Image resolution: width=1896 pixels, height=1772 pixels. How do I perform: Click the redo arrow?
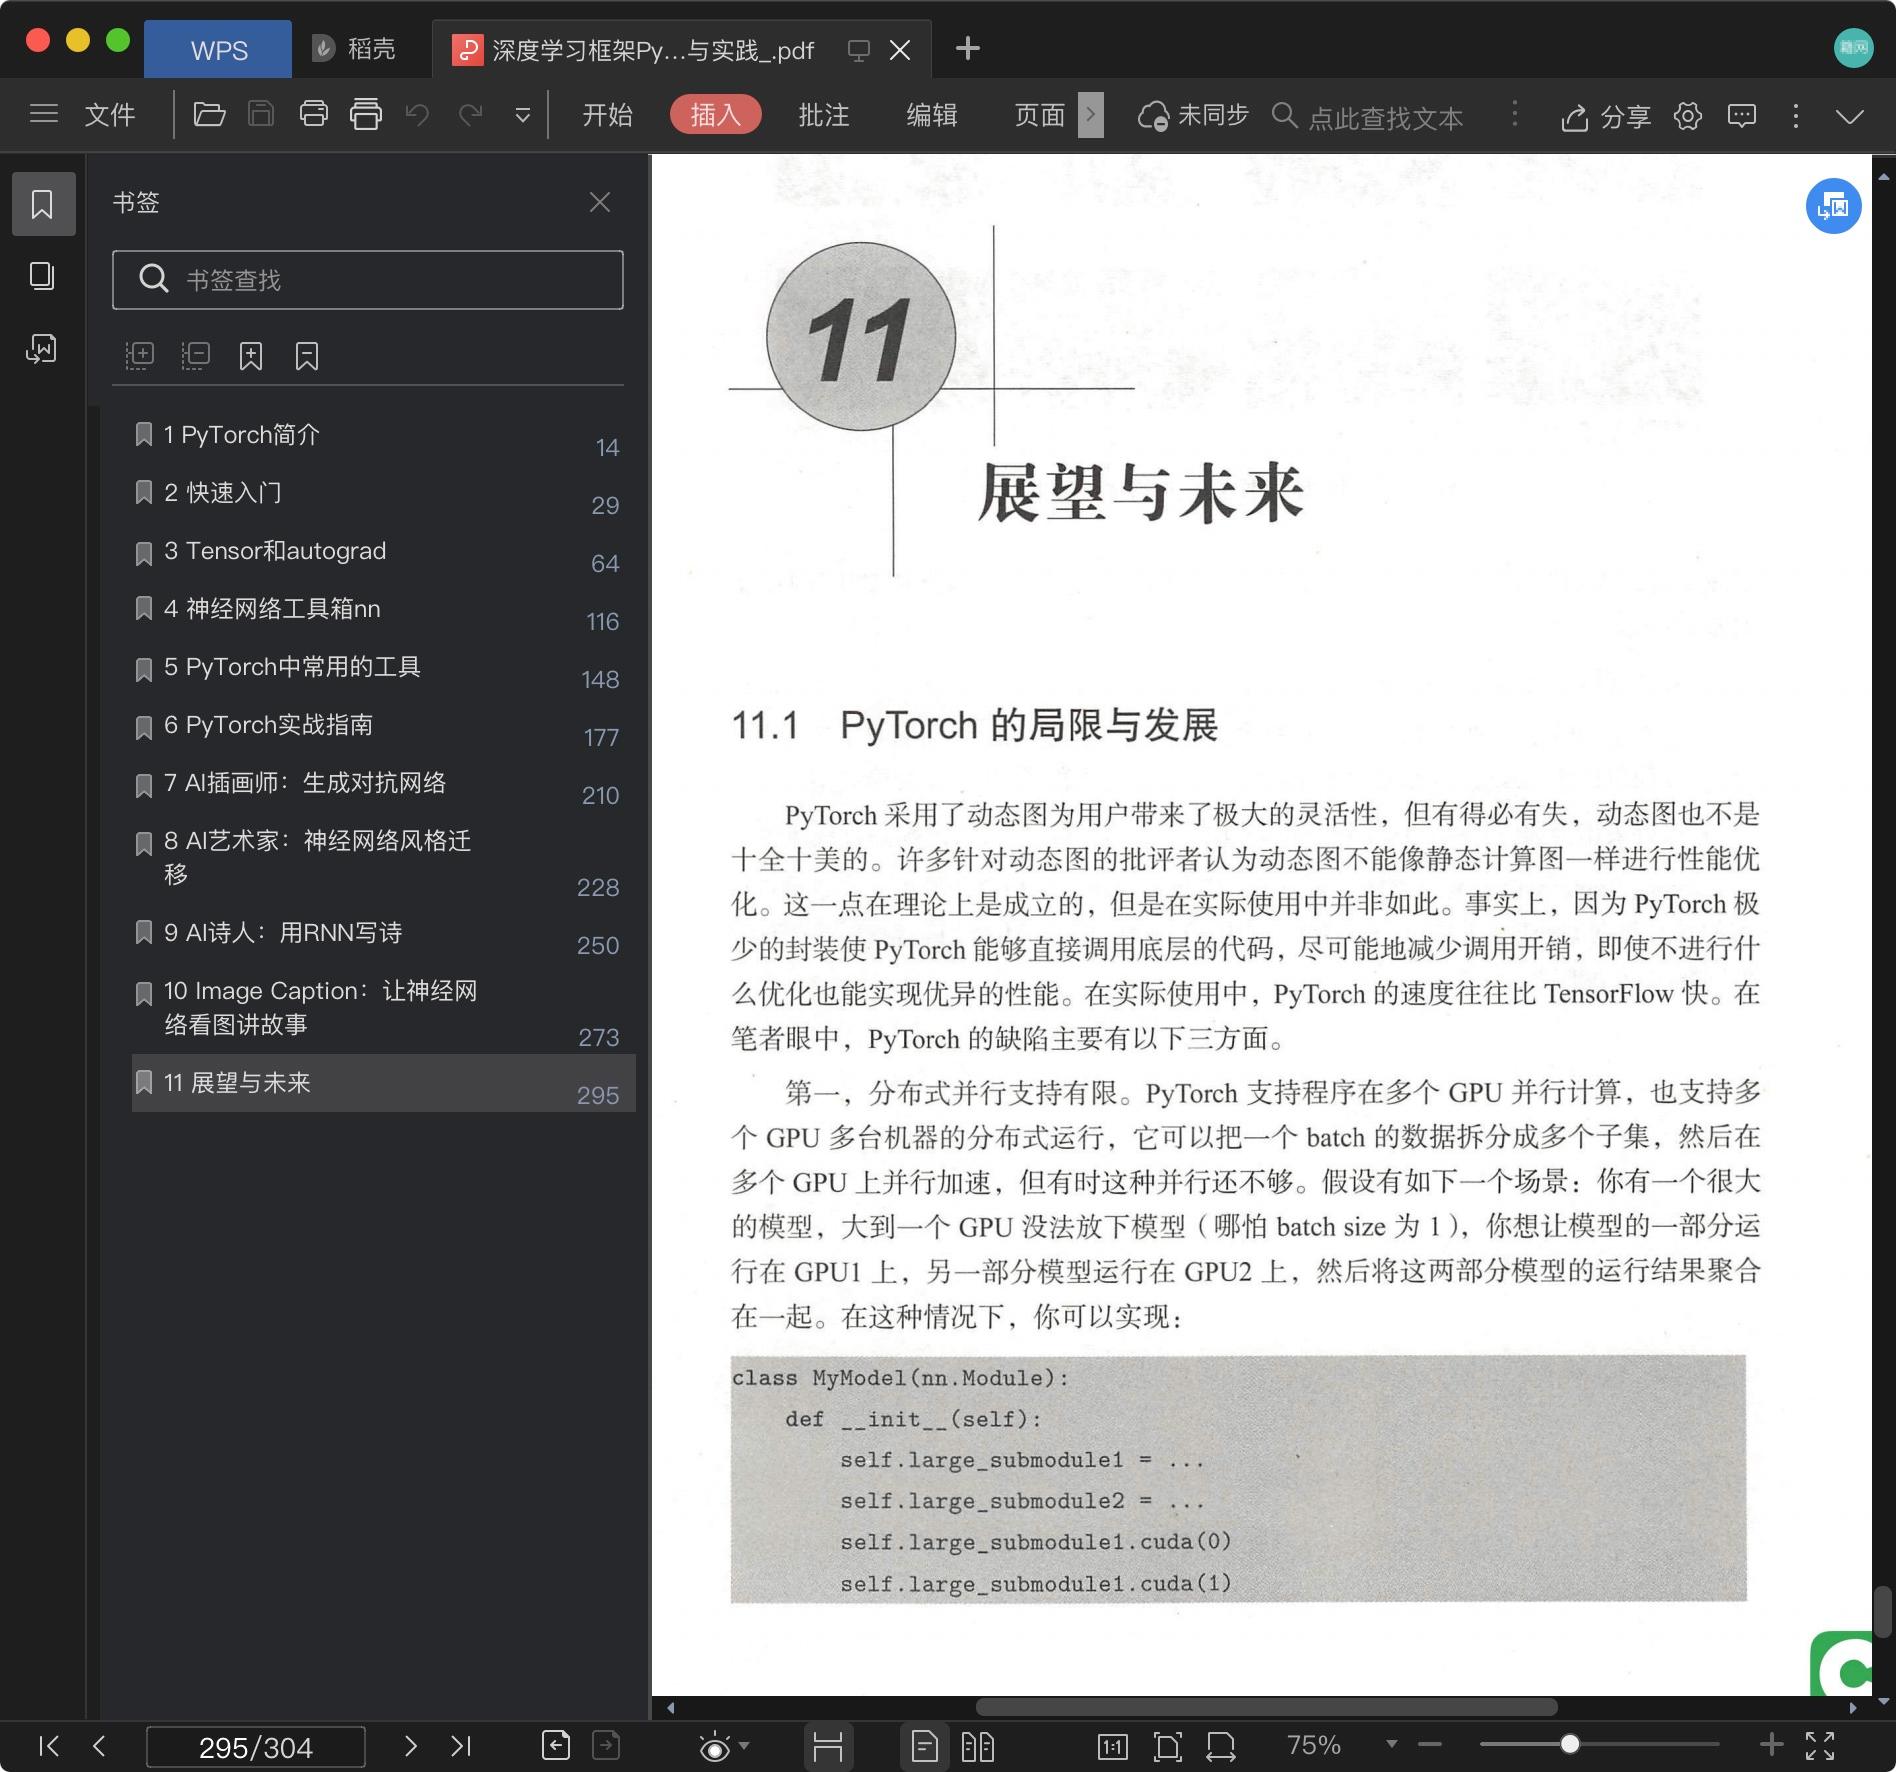(x=471, y=115)
